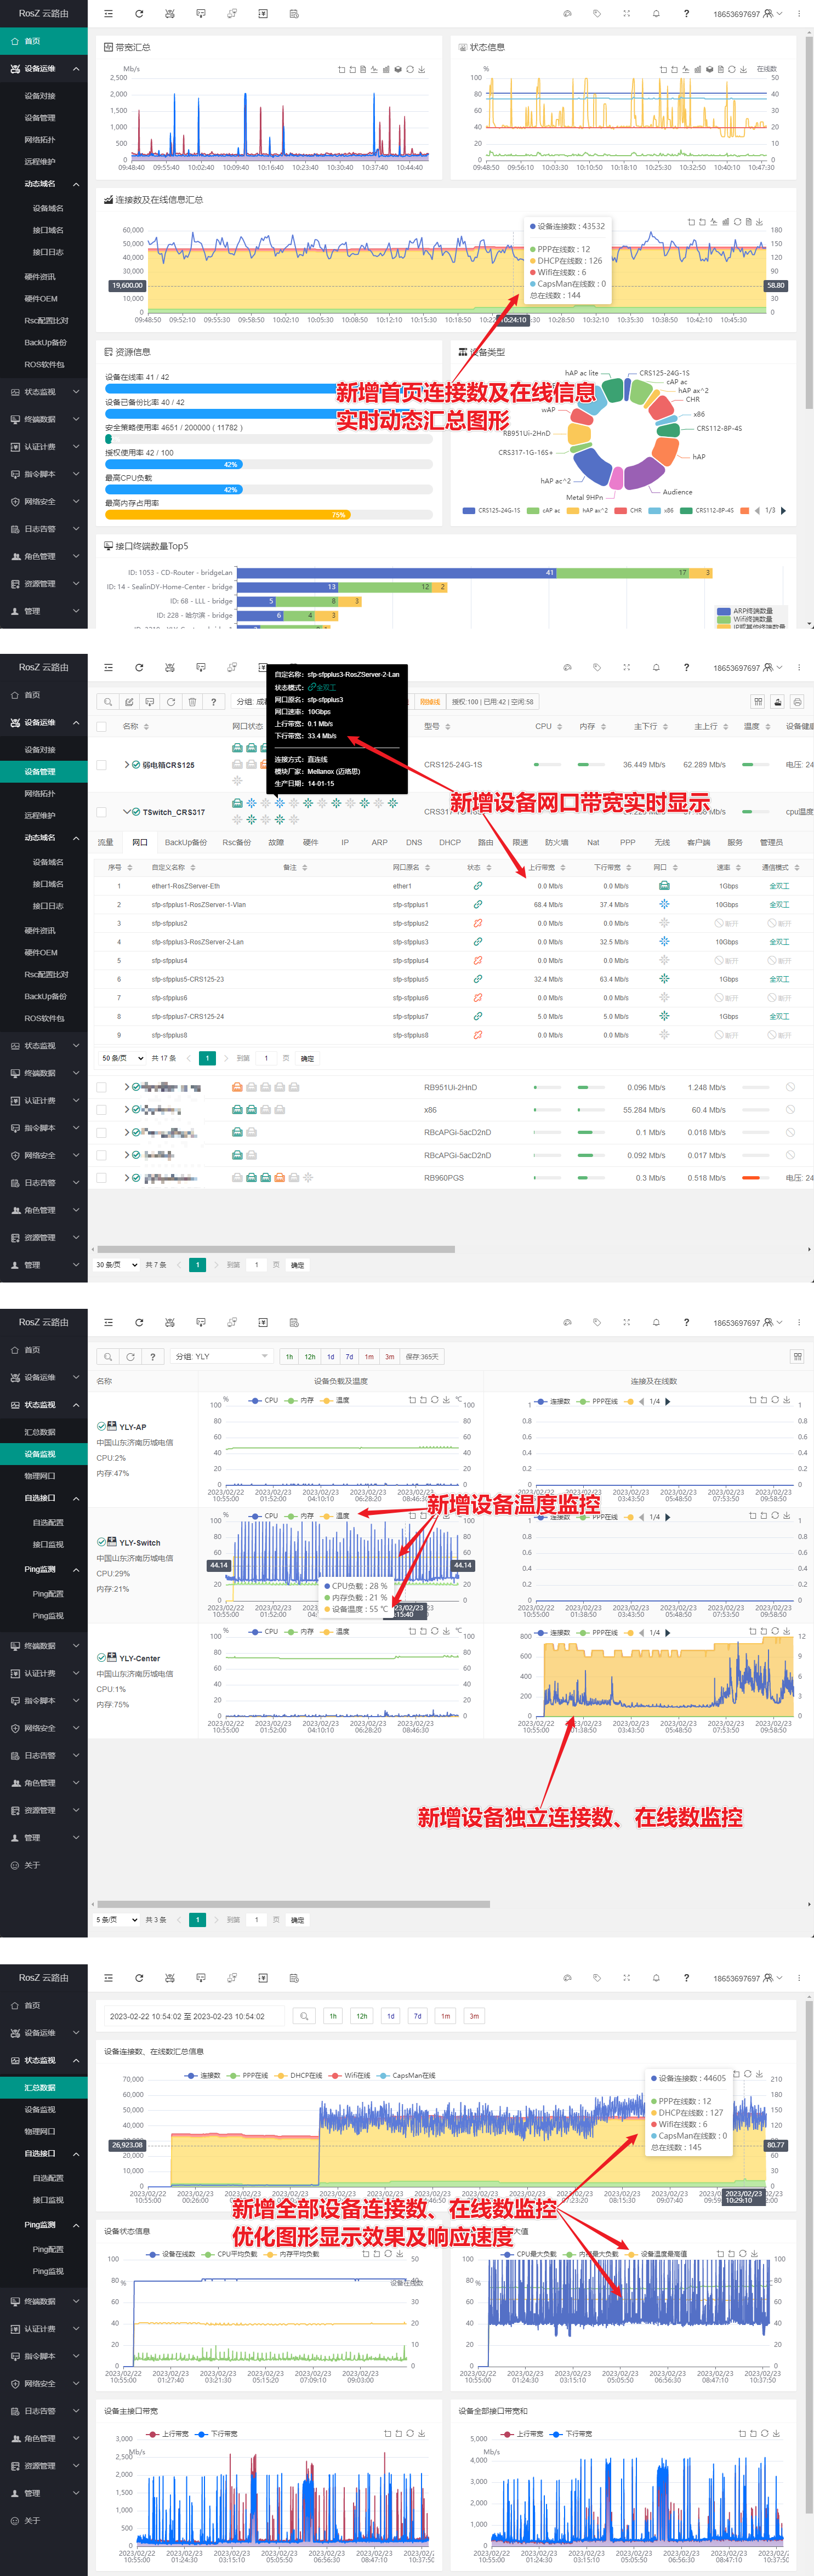Image resolution: width=814 pixels, height=2576 pixels.
Task: Tick checkbox for 弱电箱CRS125 row
Action: click(101, 765)
